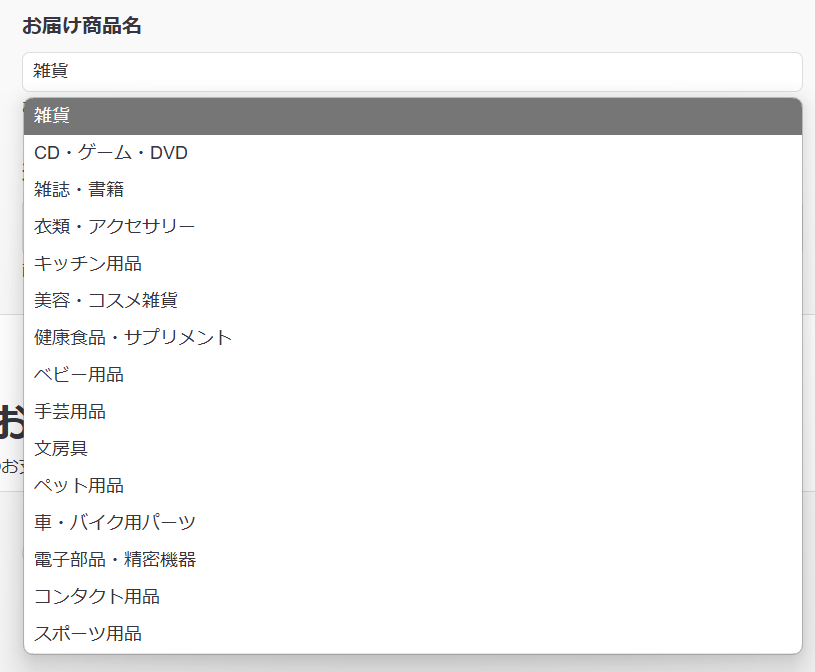This screenshot has width=815, height=672.
Task: Click the small cut-off お text below the heading
Action: [x=9, y=465]
